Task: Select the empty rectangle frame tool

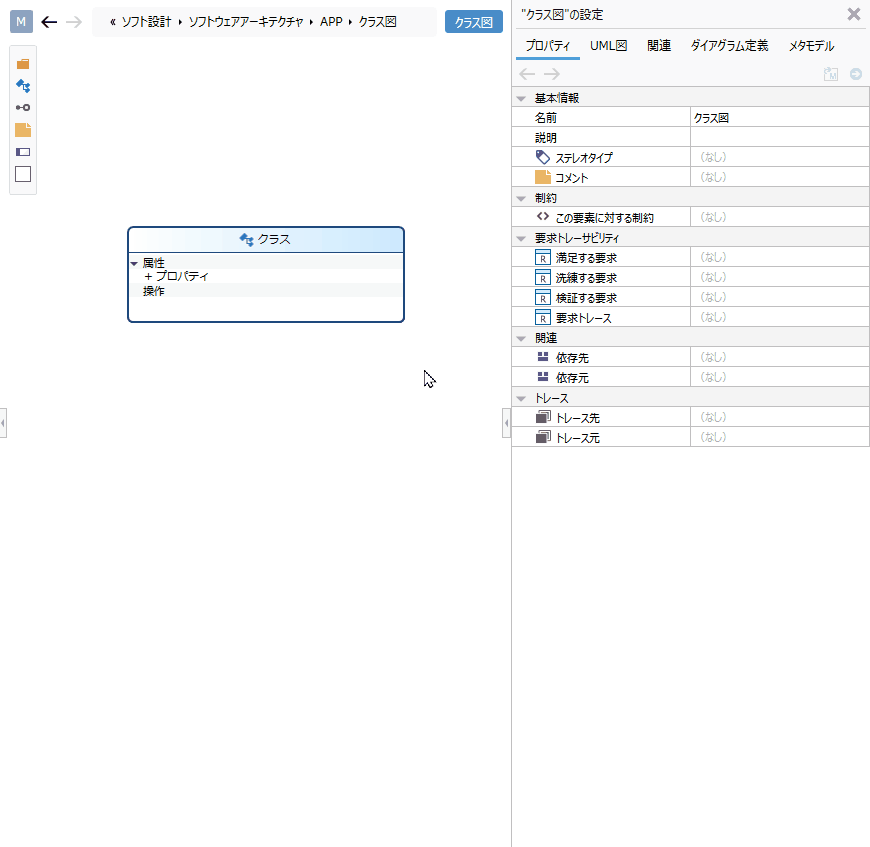Action: (23, 174)
